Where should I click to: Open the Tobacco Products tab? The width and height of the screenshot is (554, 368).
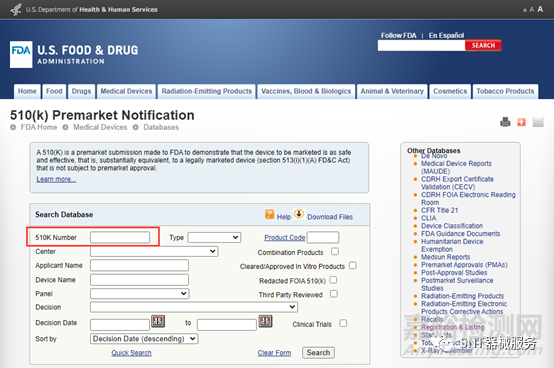point(505,91)
